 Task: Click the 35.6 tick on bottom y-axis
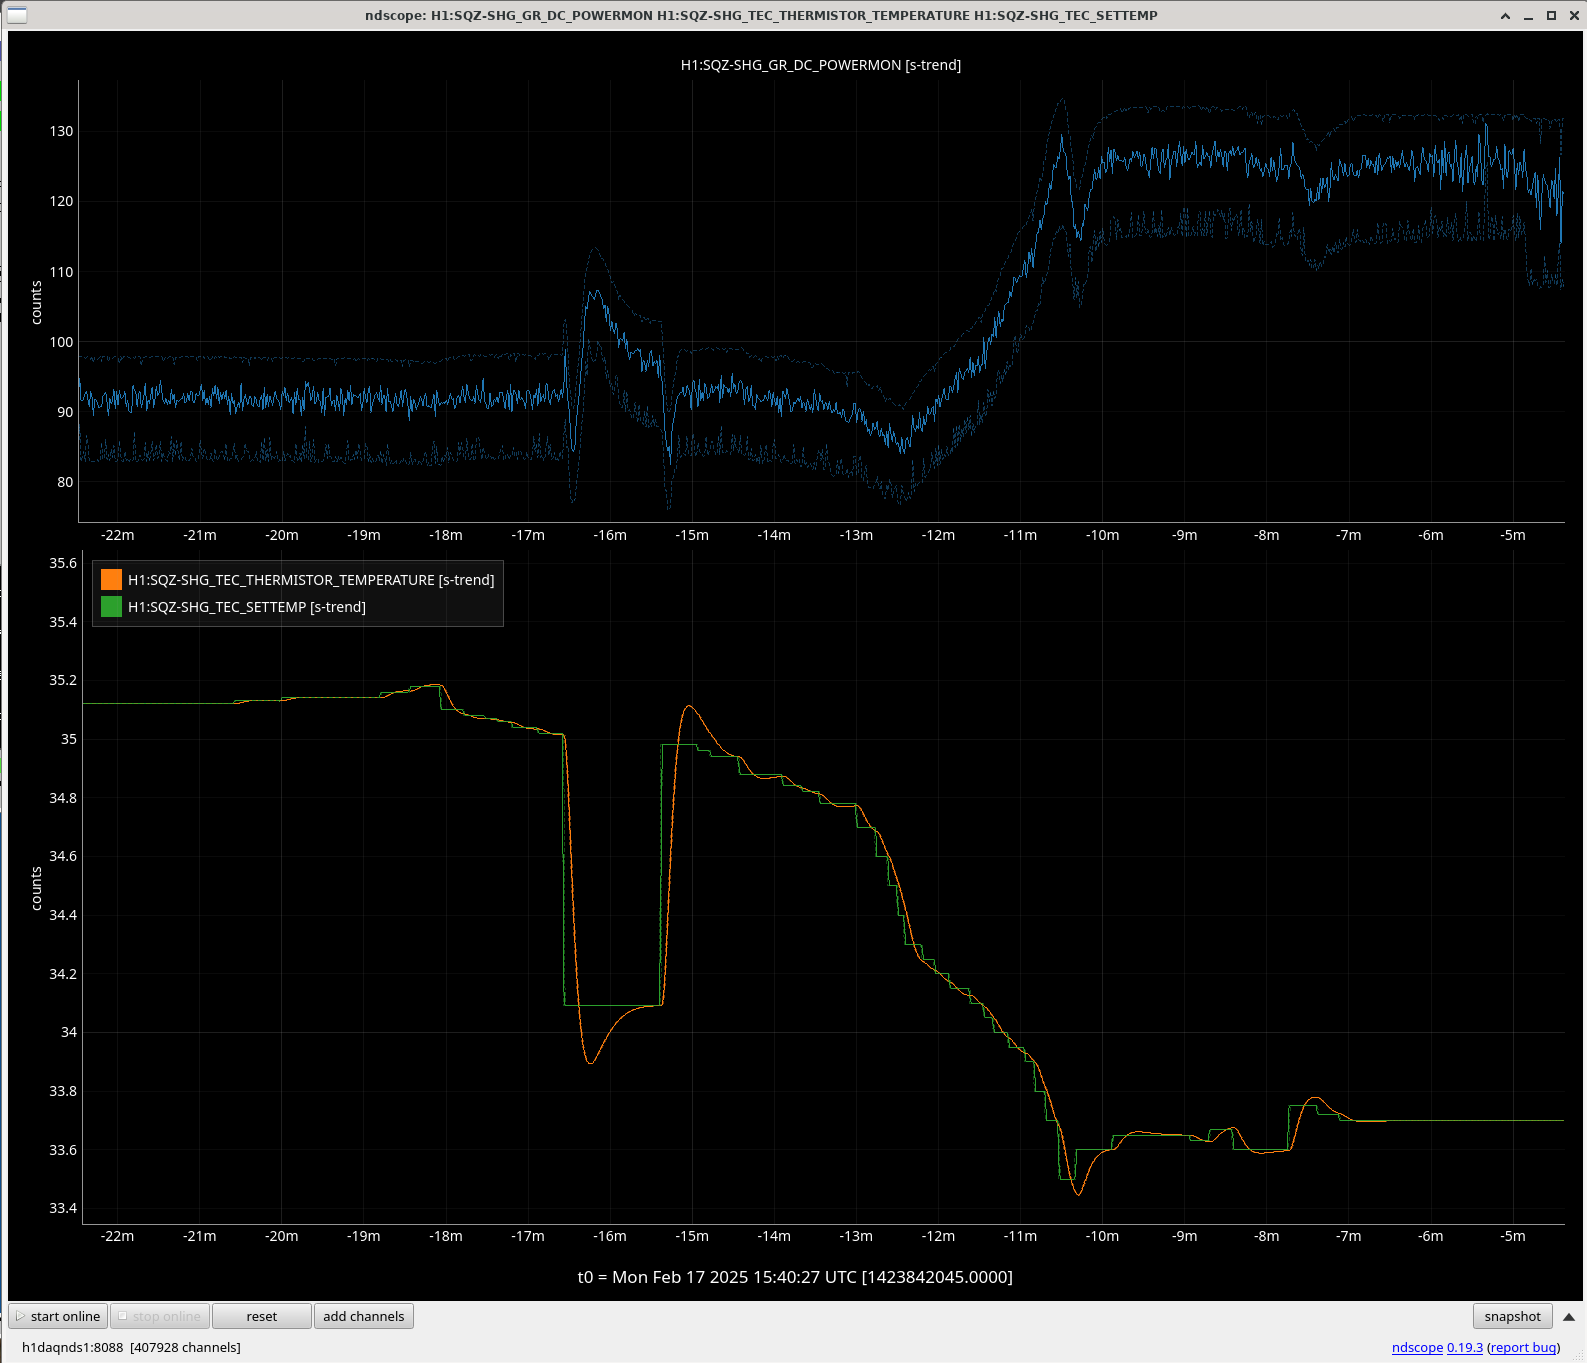[63, 563]
